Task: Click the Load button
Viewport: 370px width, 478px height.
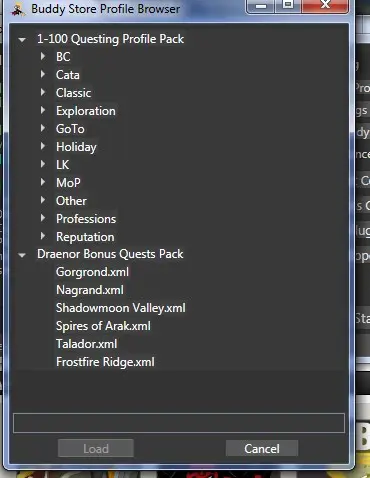Action: (96, 449)
